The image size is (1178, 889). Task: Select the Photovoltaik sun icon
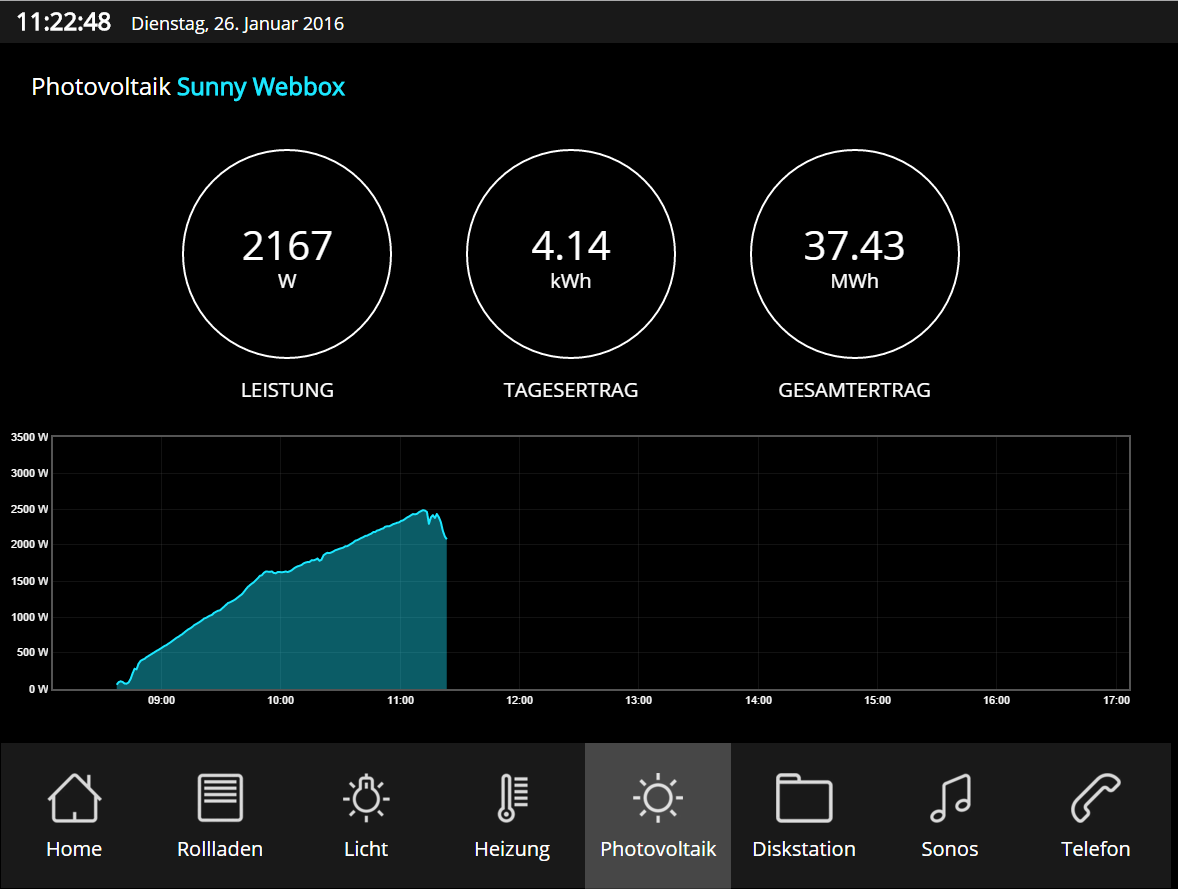tap(658, 797)
